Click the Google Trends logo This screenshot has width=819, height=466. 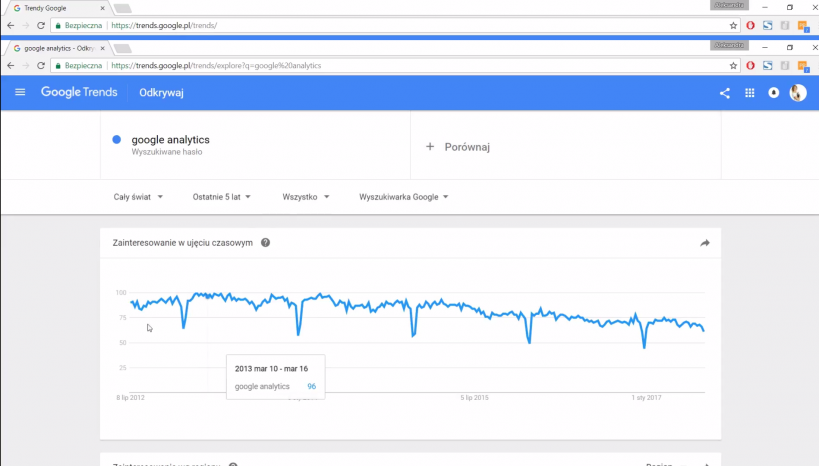click(x=79, y=92)
